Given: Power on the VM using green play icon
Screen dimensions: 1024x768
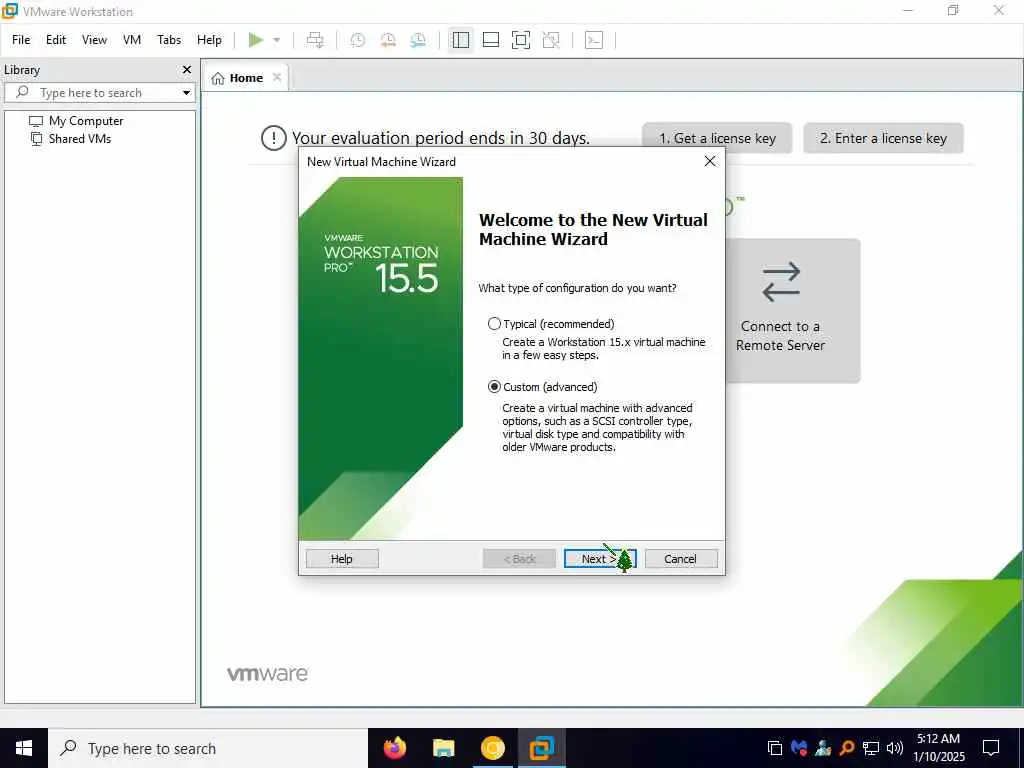Looking at the screenshot, I should (x=255, y=40).
